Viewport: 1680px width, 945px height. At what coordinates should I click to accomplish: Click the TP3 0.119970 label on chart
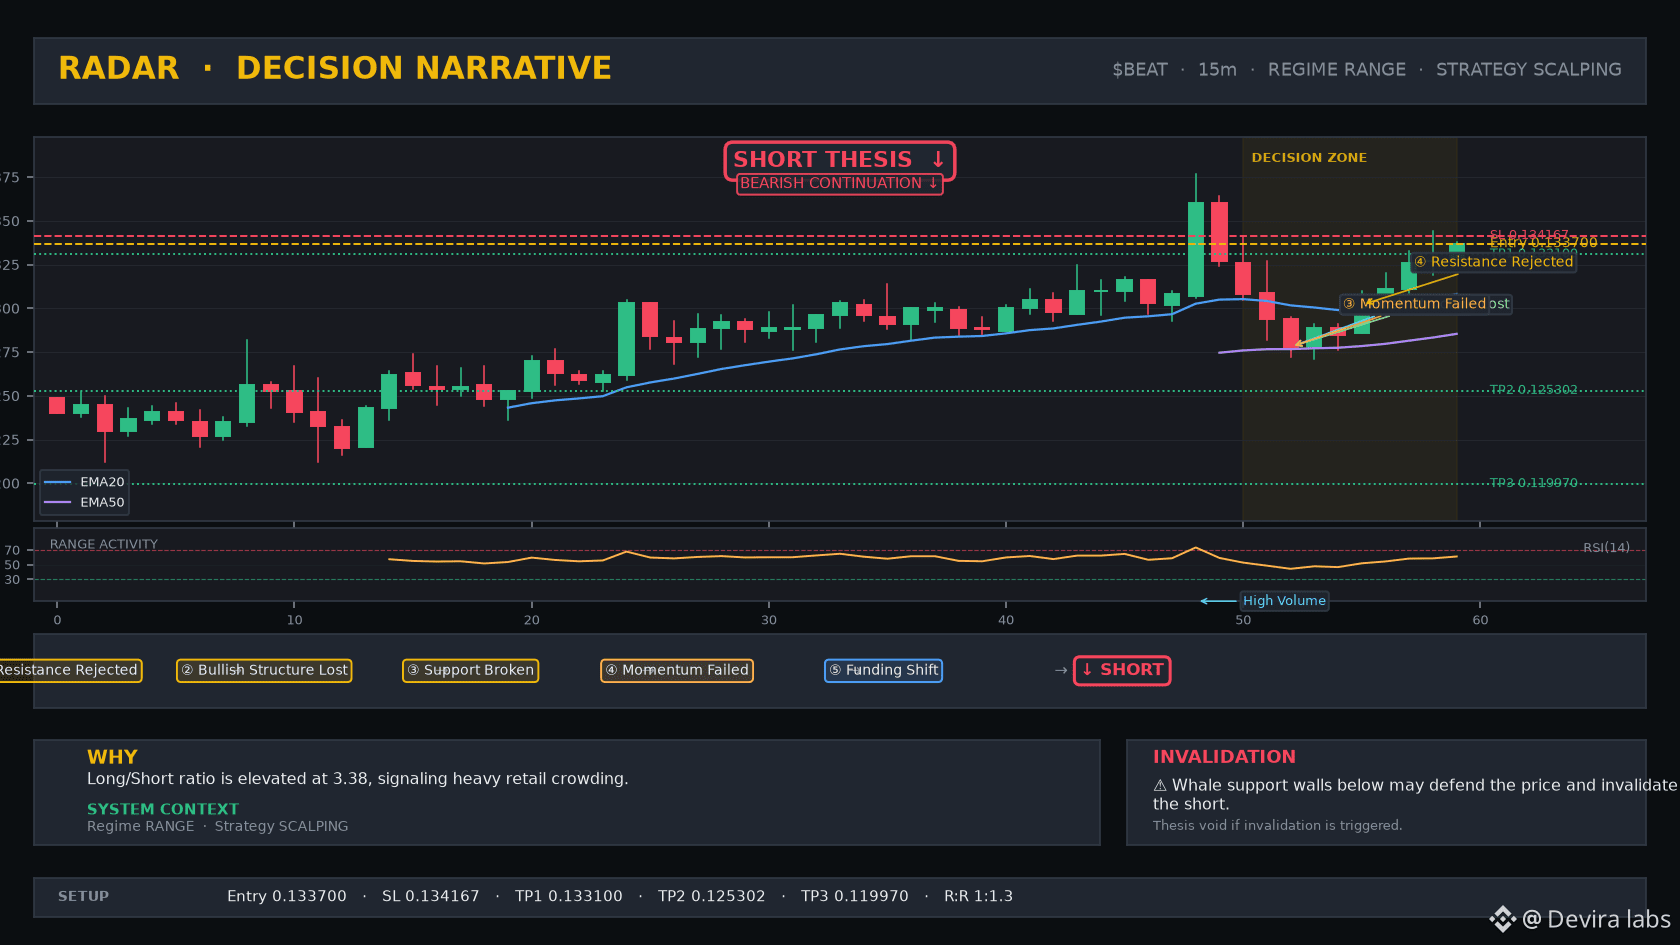coord(1533,483)
